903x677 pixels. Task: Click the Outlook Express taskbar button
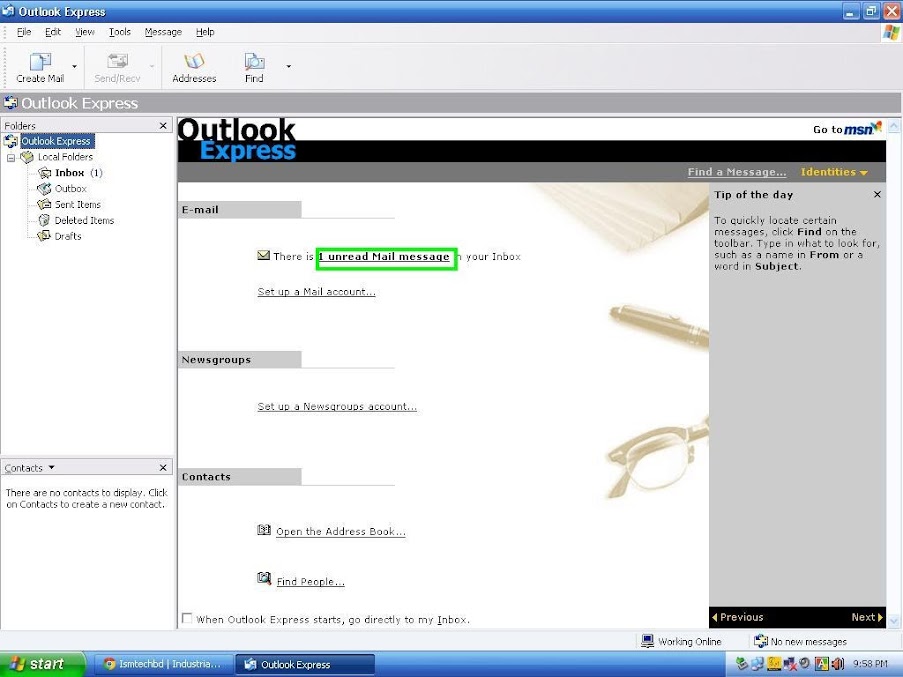(x=305, y=664)
